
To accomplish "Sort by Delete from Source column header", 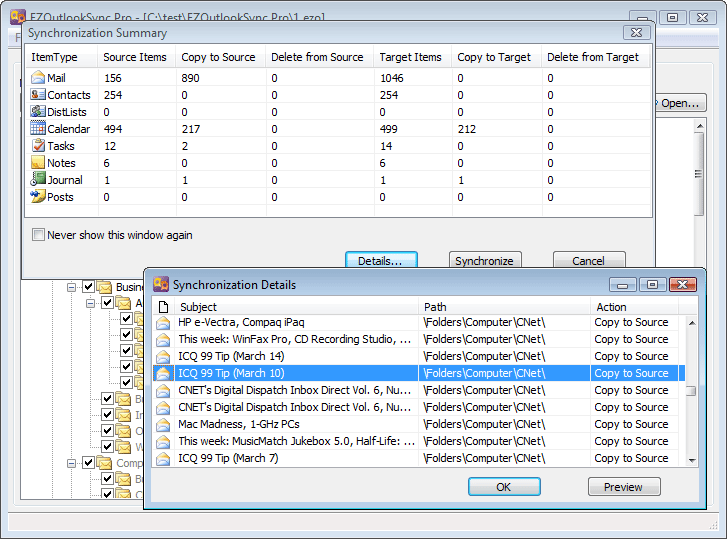I will pos(319,57).
